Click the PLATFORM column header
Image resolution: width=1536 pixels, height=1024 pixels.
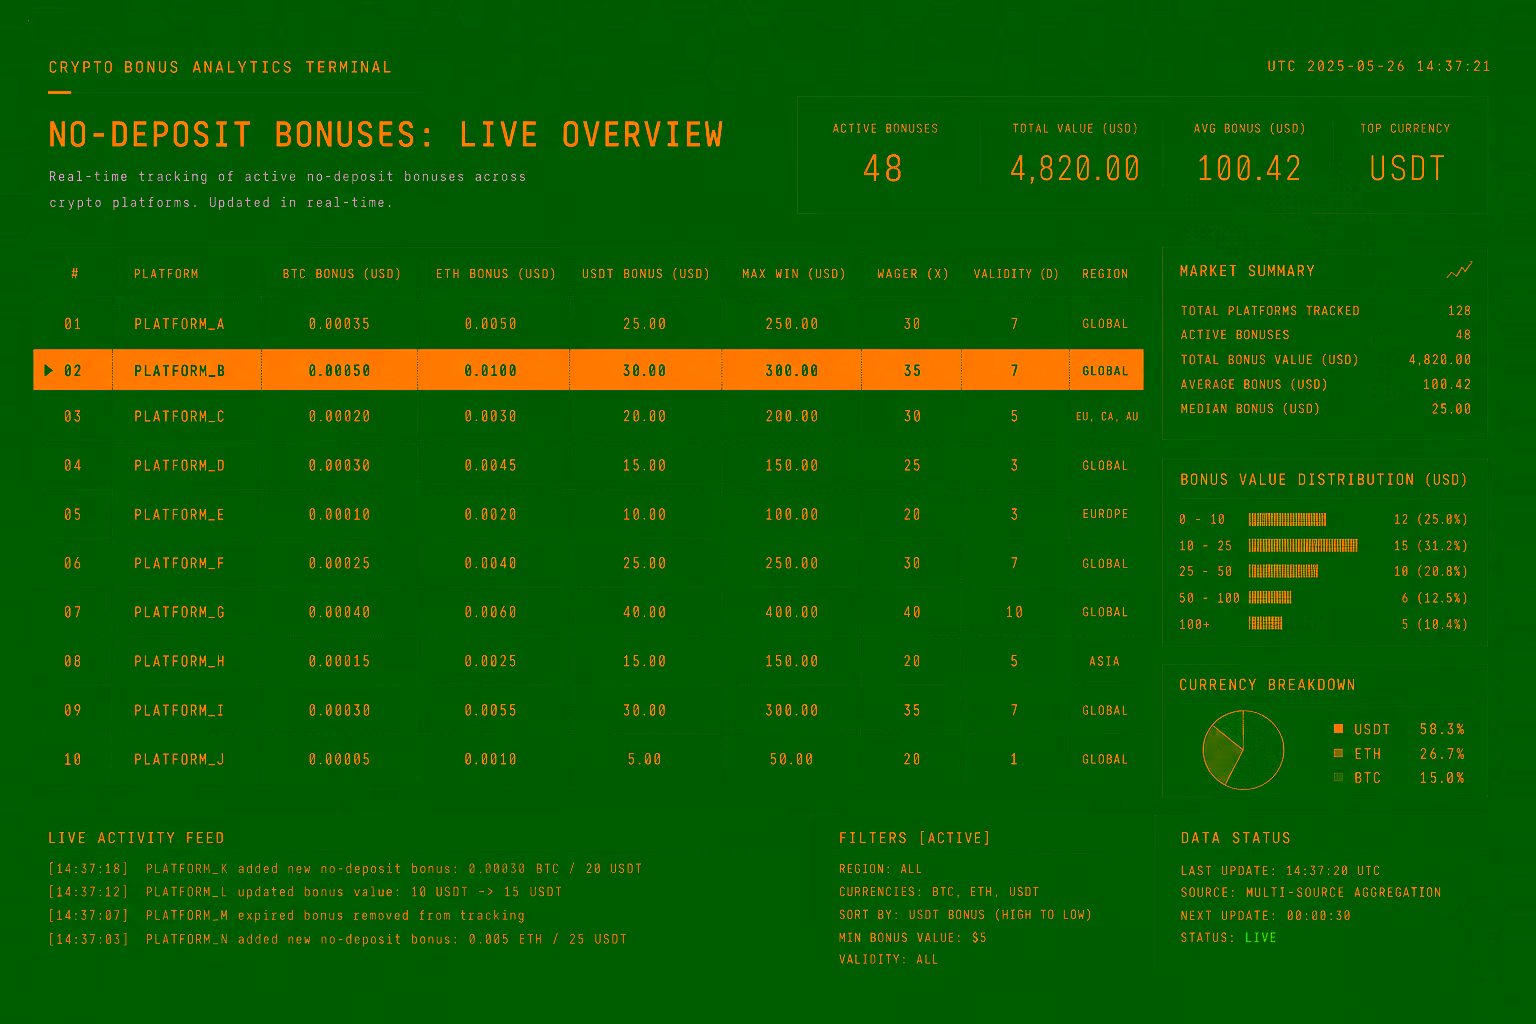166,274
